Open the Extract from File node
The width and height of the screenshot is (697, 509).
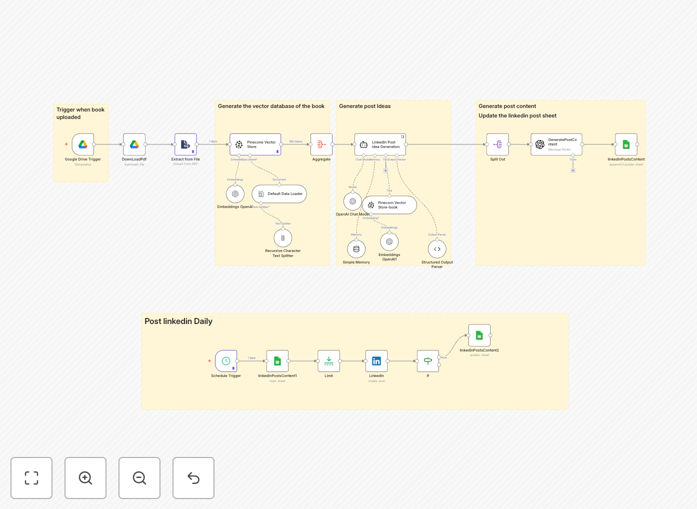(x=185, y=144)
